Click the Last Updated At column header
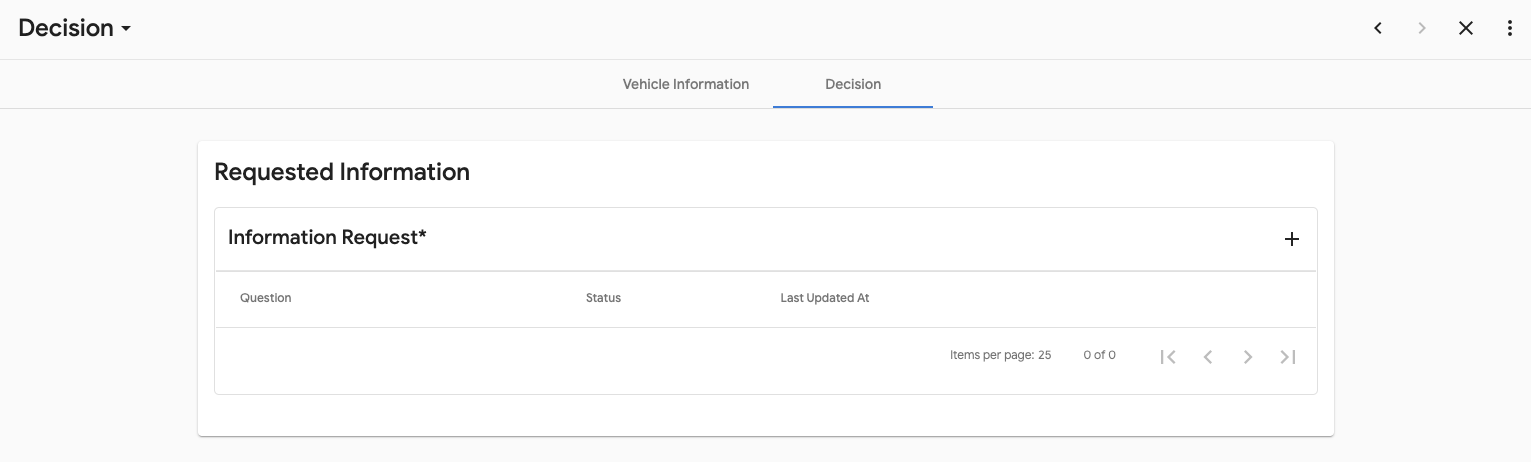 tap(824, 298)
